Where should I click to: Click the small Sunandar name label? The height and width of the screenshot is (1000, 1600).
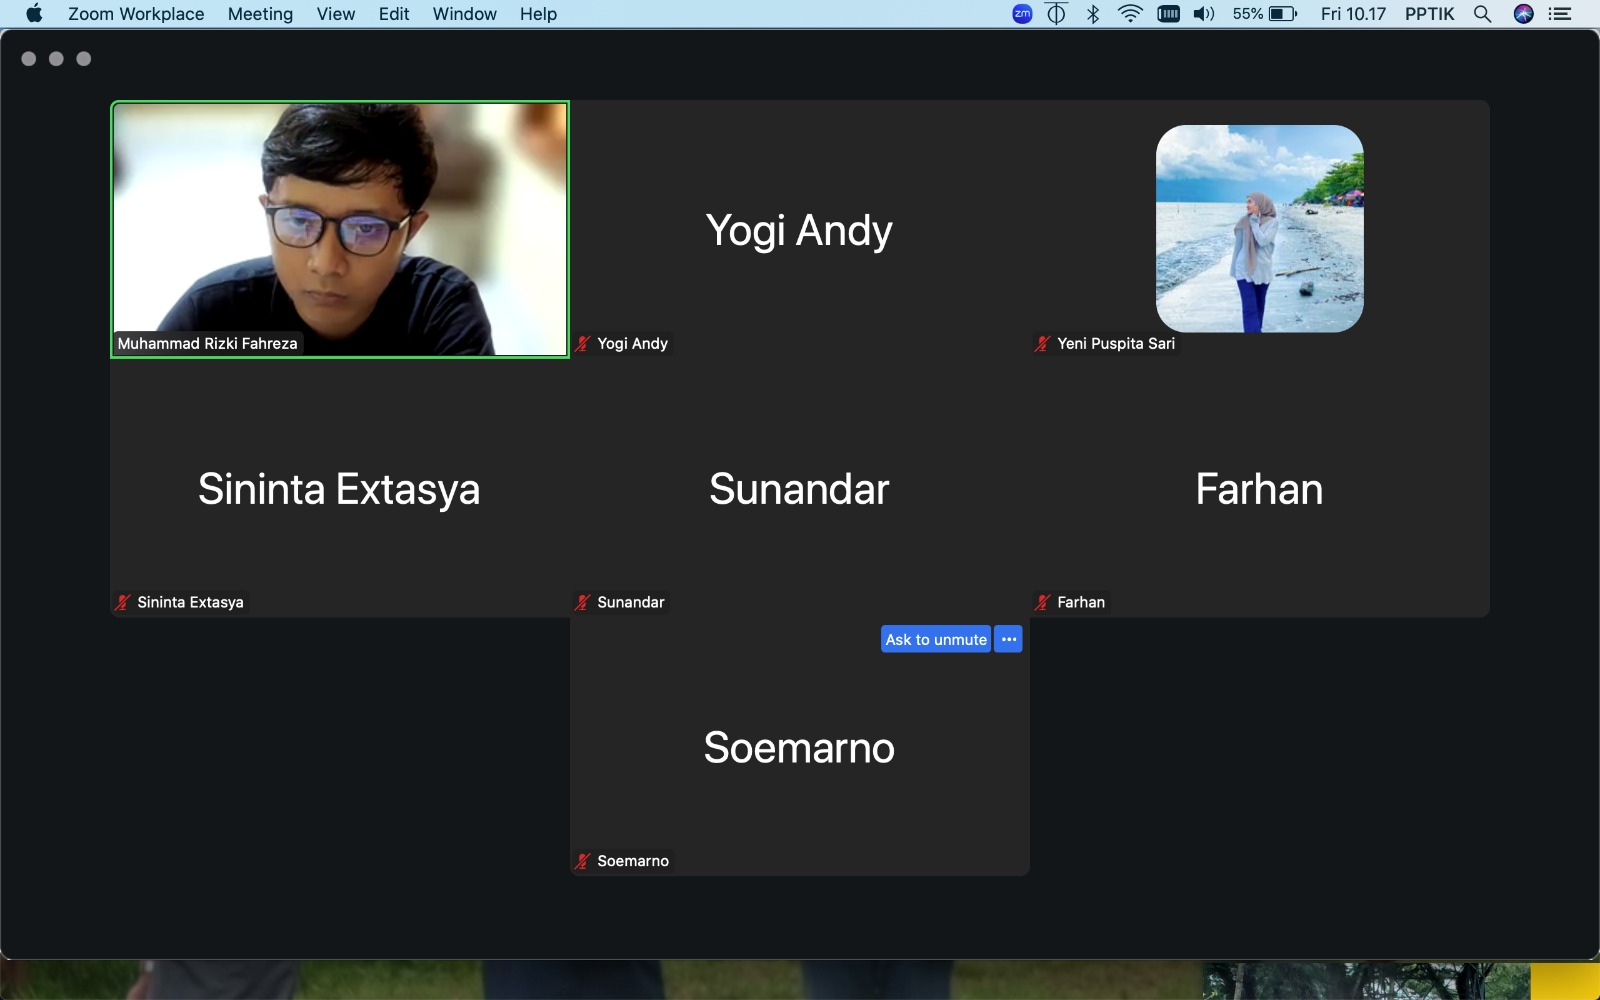[x=631, y=603]
